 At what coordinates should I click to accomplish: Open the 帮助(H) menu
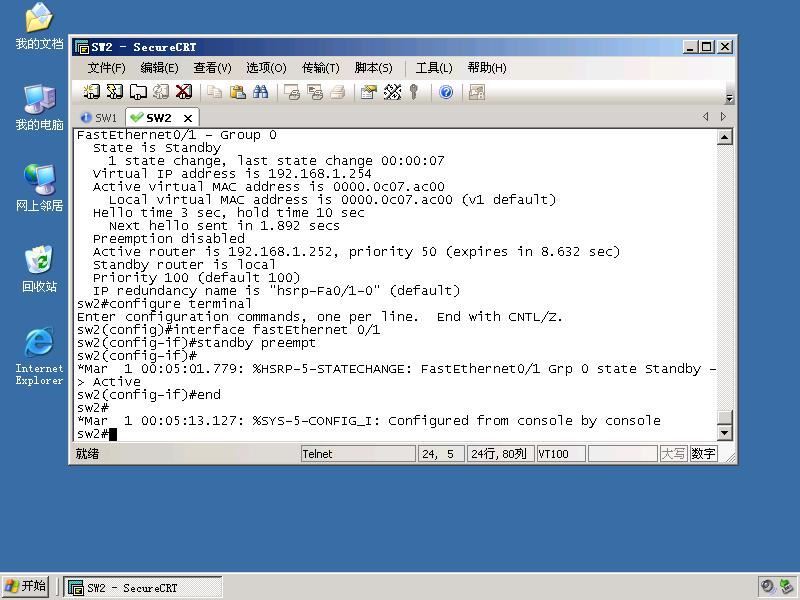[x=487, y=68]
